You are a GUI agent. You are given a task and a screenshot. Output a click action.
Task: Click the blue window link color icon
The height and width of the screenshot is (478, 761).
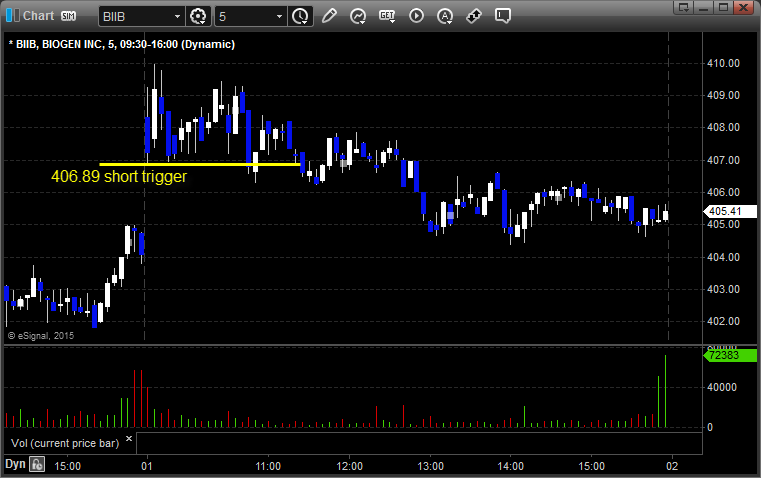point(9,16)
